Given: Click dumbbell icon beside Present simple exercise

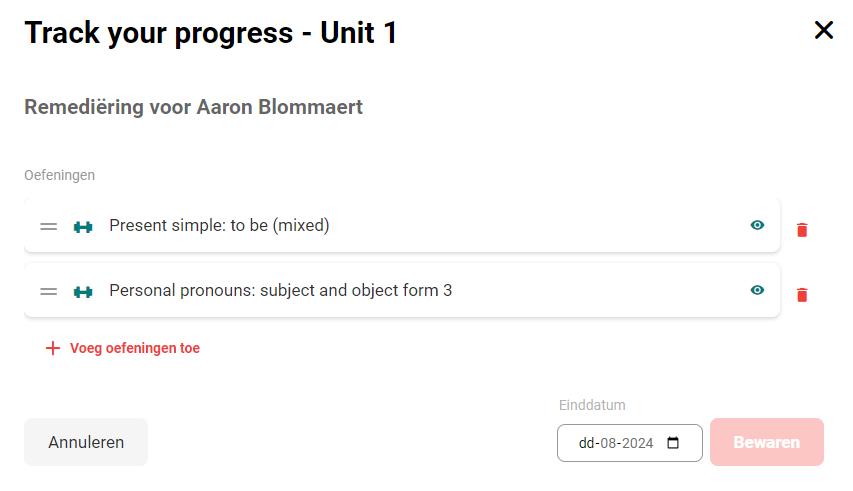Looking at the screenshot, I should [x=83, y=227].
